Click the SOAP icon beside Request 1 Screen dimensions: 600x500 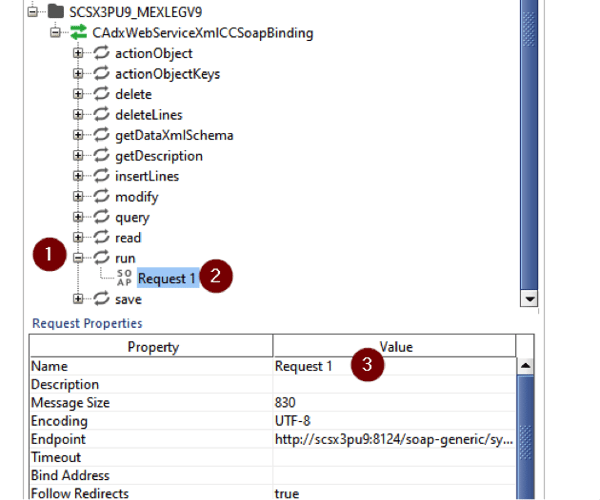(124, 278)
